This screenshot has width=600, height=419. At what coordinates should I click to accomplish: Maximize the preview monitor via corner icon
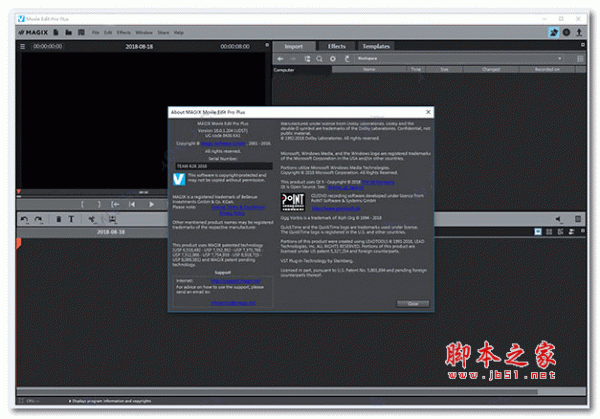coord(267,45)
